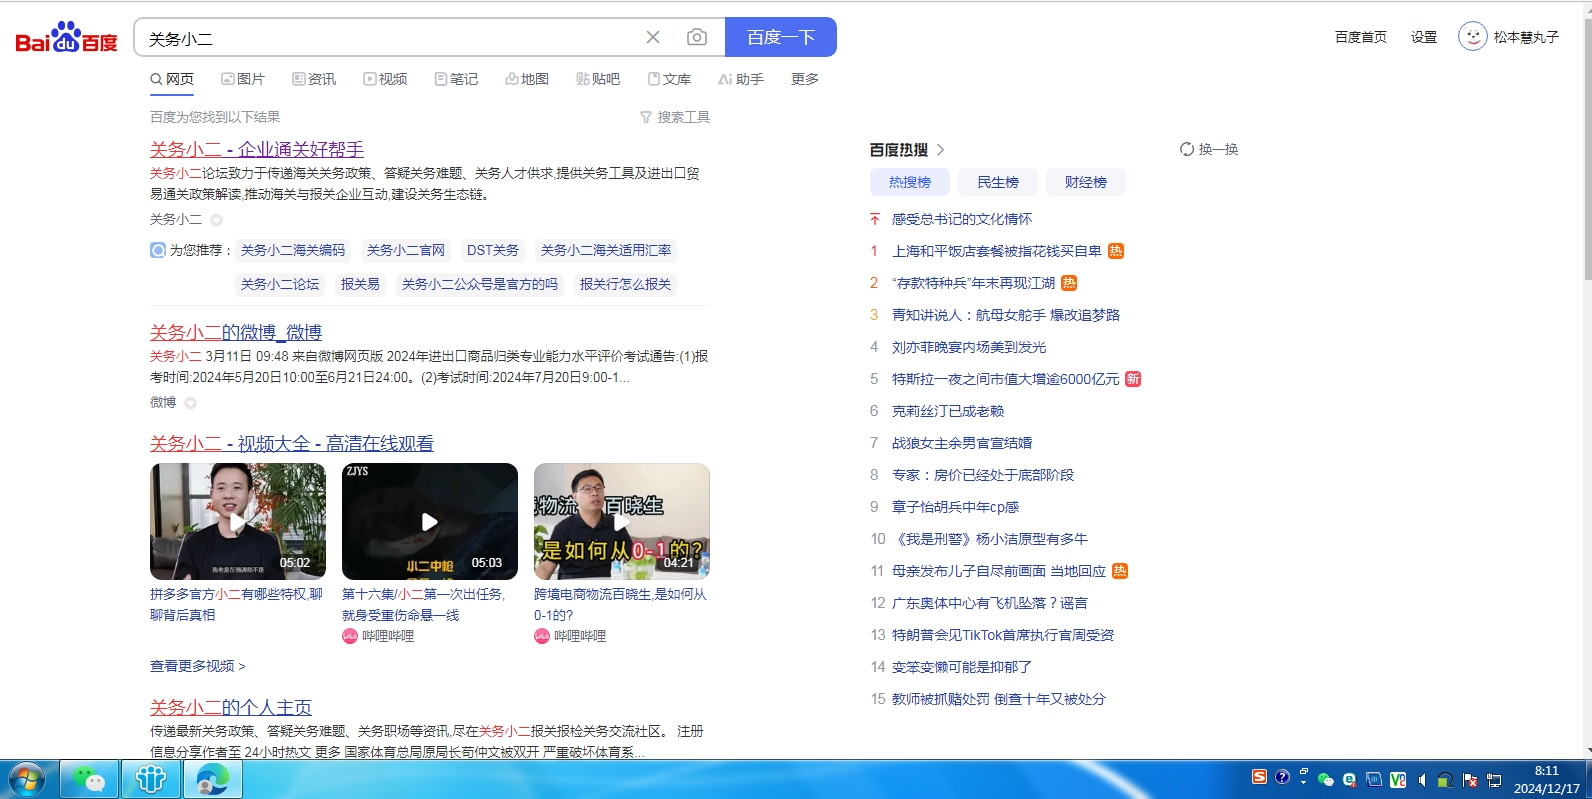Open hot topic 教师被抓赌处罚 倒查十年又被处分

tap(999, 699)
